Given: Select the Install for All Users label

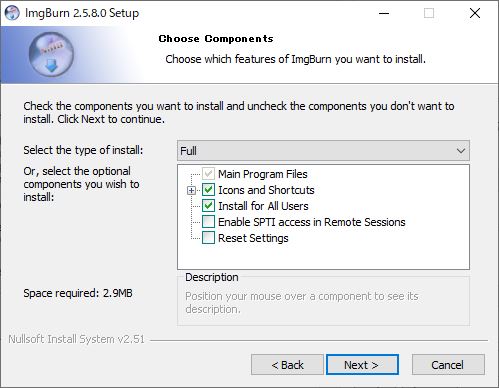Looking at the screenshot, I should [x=263, y=206].
